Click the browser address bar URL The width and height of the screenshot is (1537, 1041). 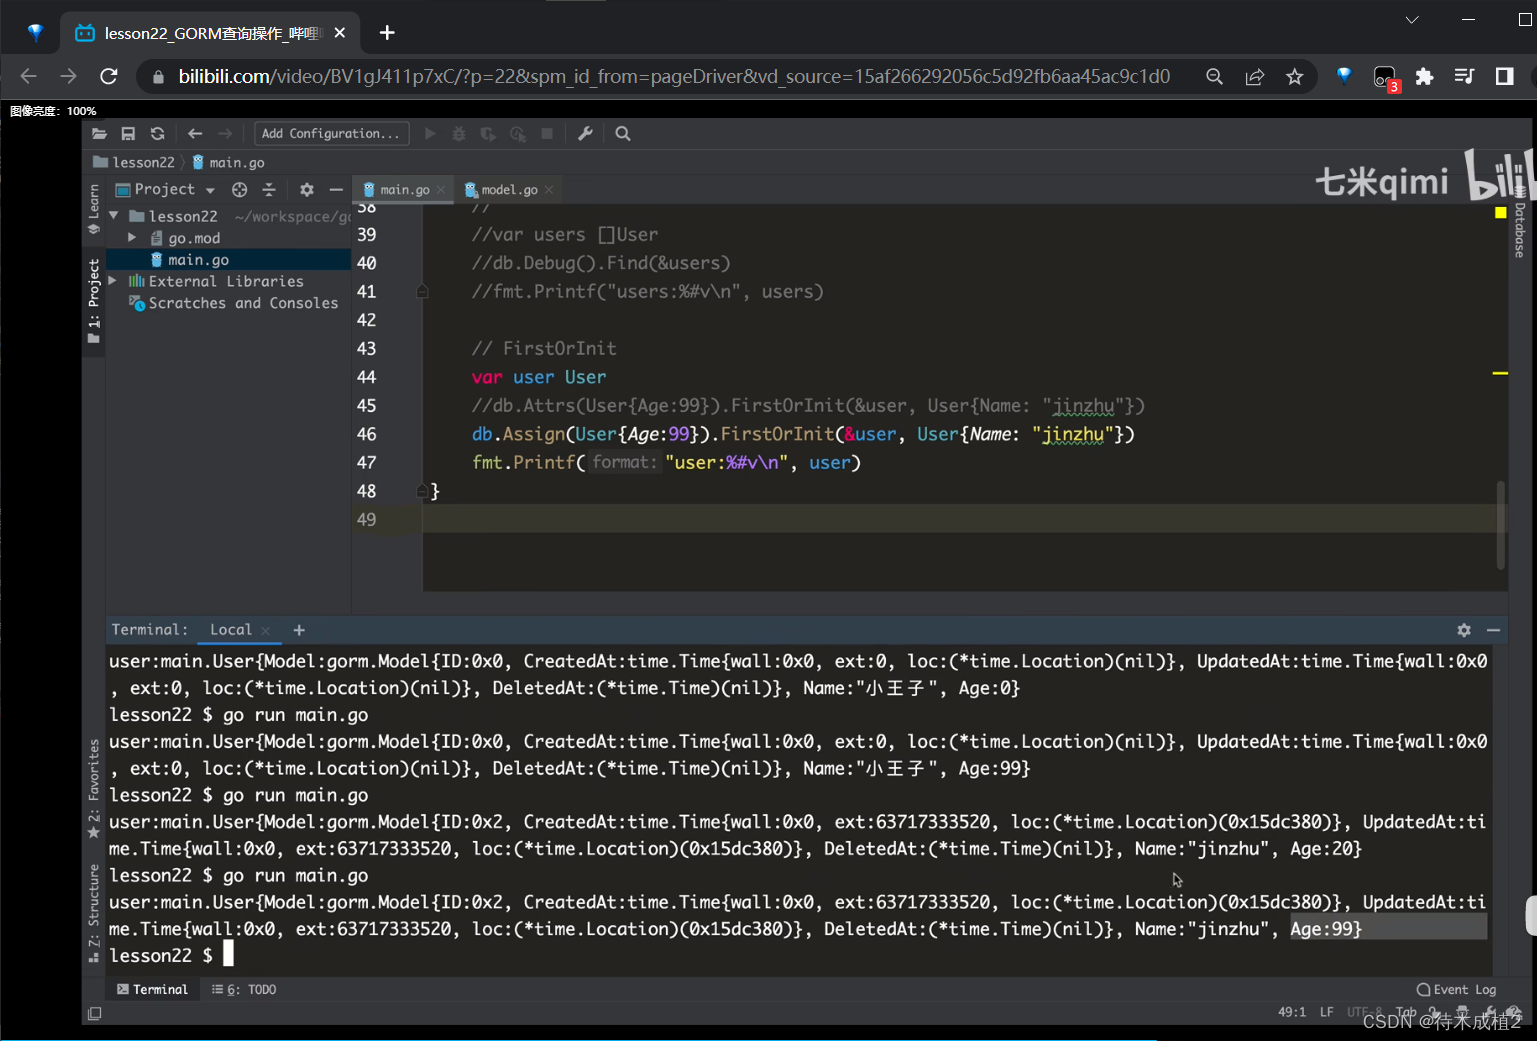coord(673,77)
